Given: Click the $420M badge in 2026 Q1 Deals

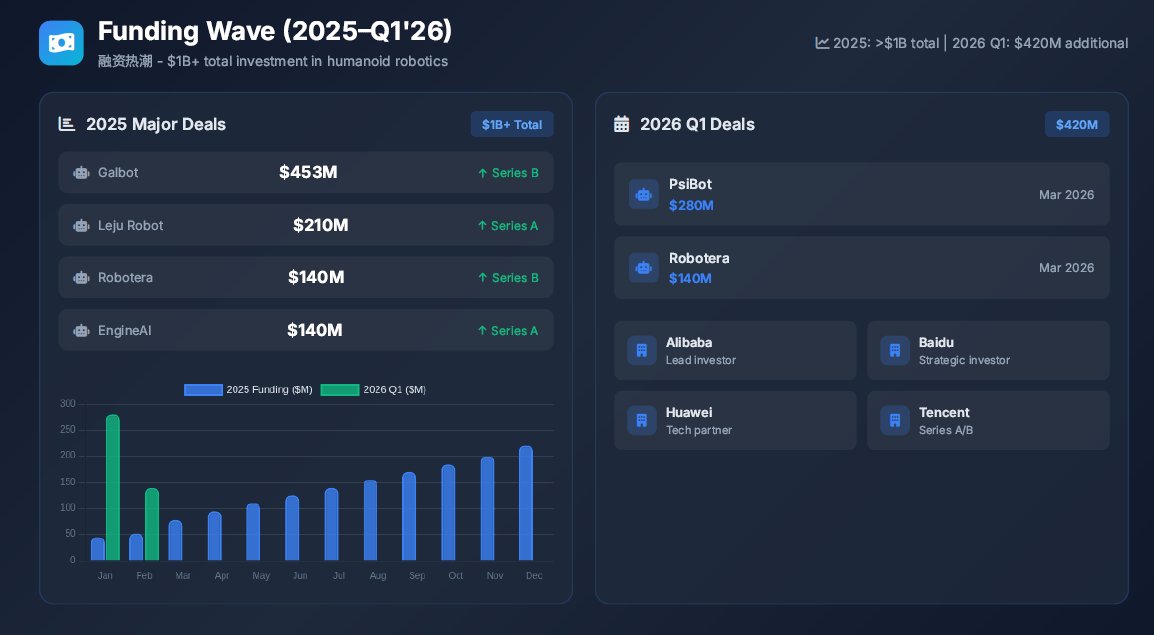Looking at the screenshot, I should click(1077, 124).
